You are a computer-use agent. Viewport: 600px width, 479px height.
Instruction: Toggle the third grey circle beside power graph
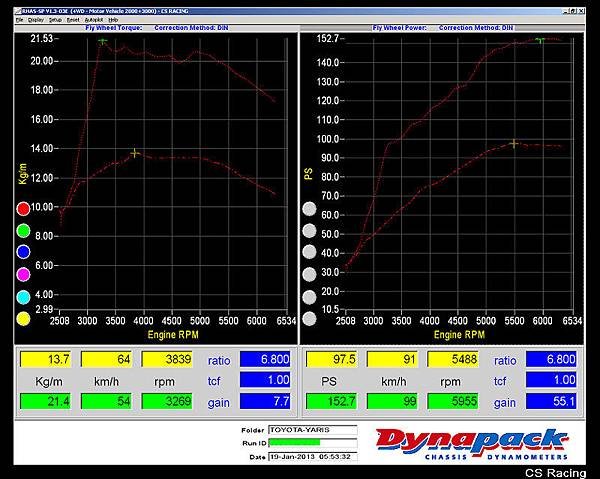pyautogui.click(x=309, y=252)
